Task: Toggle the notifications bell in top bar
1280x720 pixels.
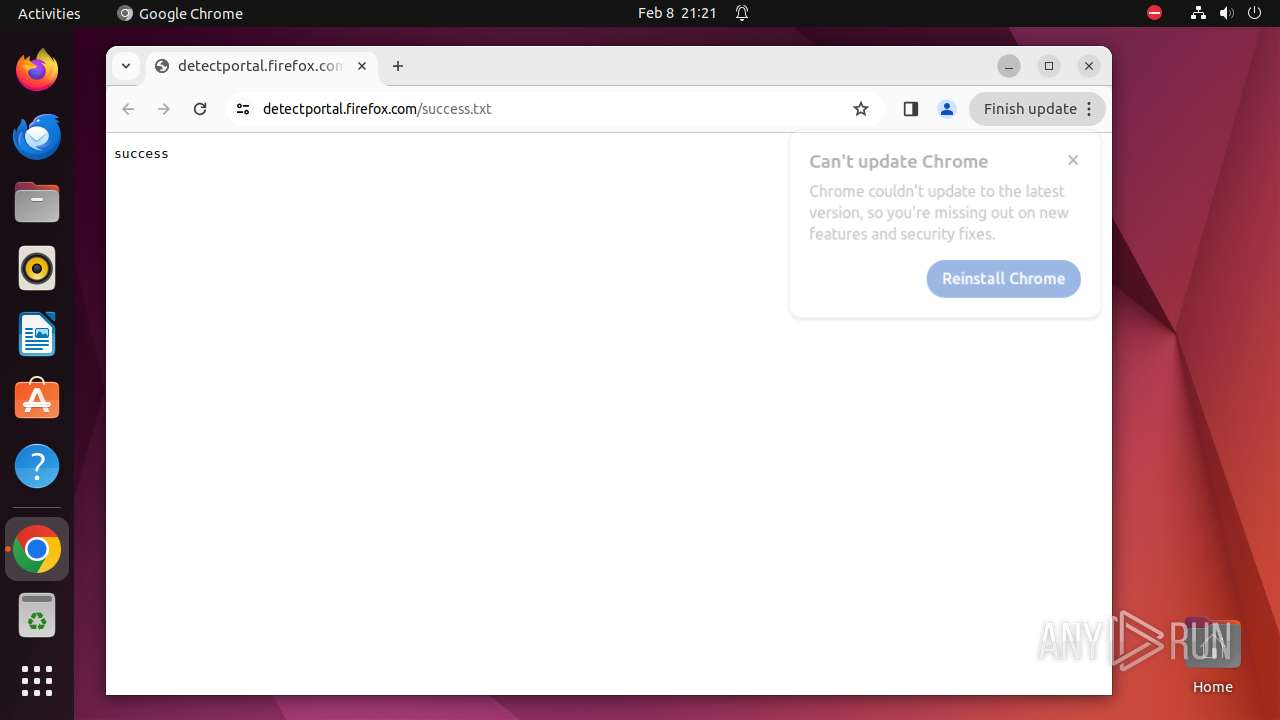Action: [742, 13]
